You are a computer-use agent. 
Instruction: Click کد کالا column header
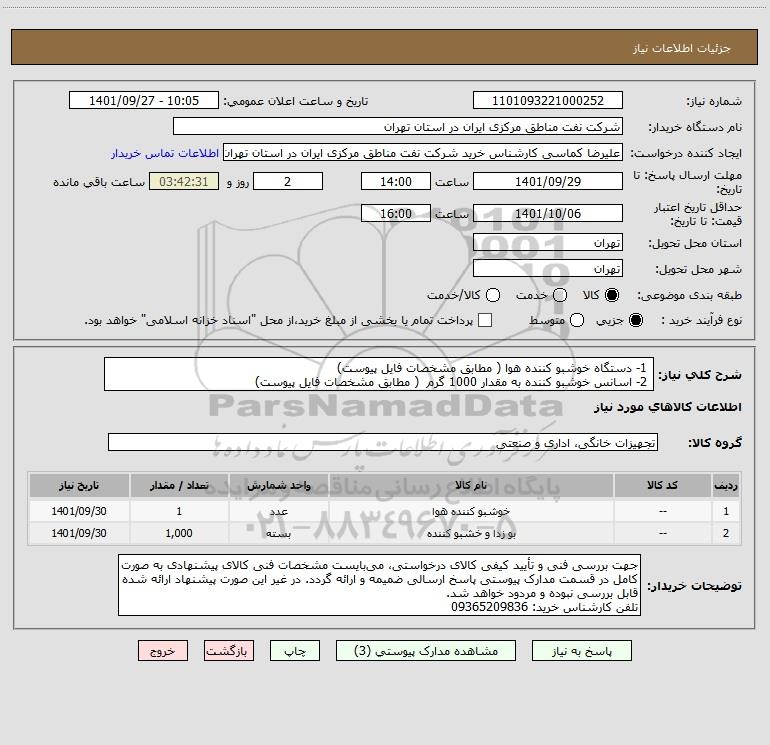[662, 485]
